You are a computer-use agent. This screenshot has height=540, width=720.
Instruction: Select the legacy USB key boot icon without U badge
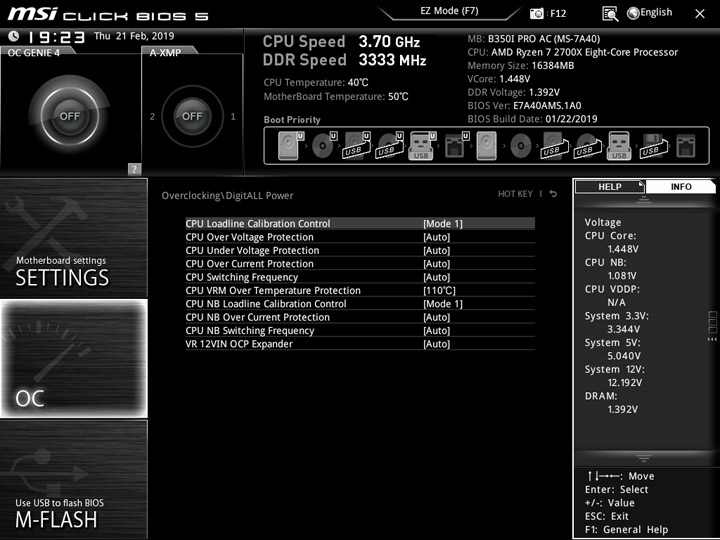coord(619,146)
